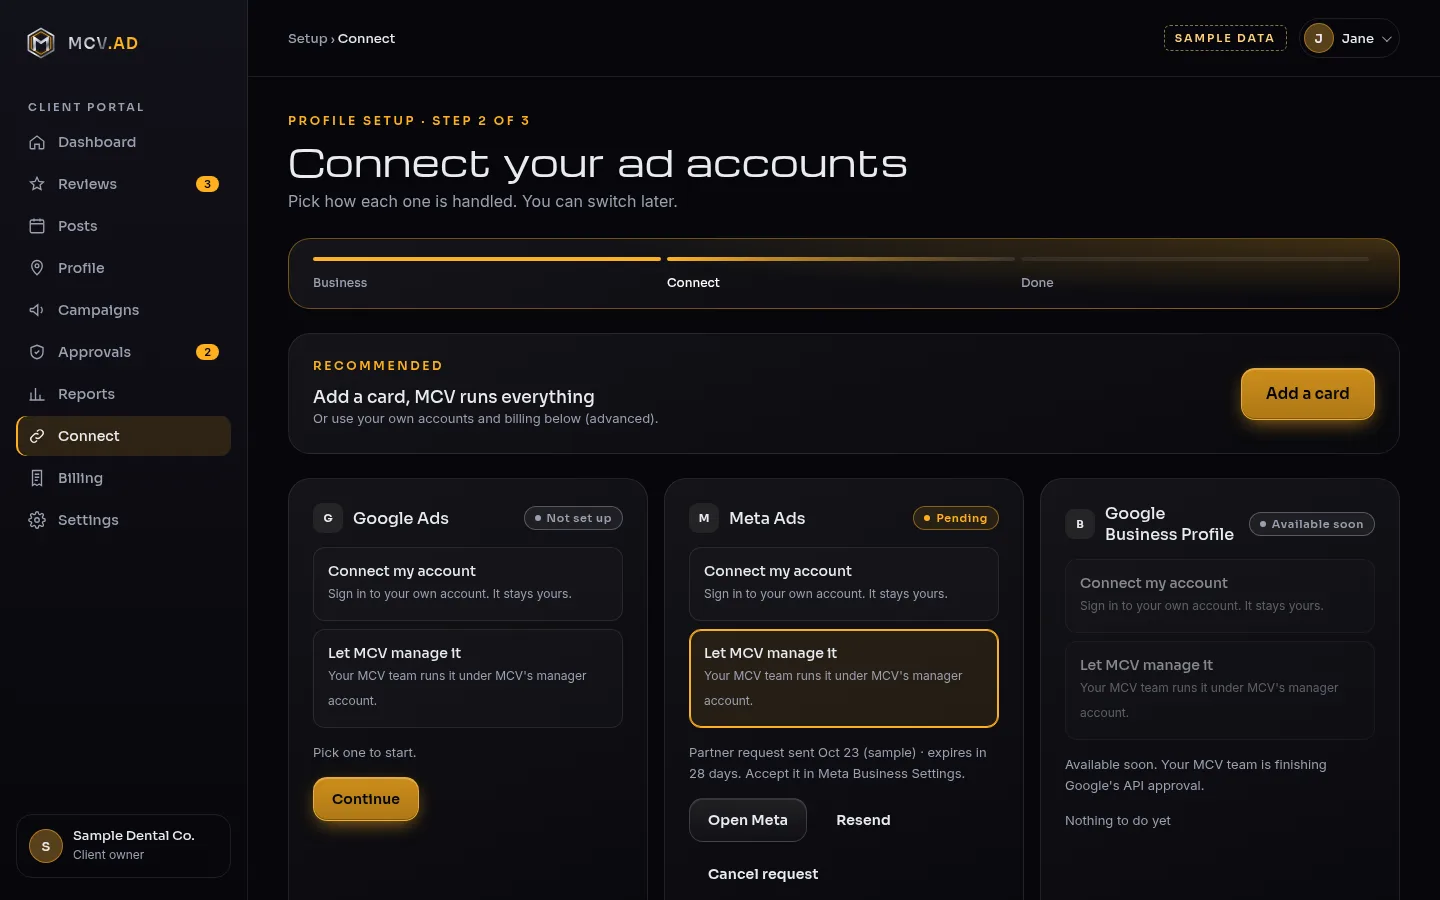
Task: Resend the Meta partner request
Action: coord(863,820)
